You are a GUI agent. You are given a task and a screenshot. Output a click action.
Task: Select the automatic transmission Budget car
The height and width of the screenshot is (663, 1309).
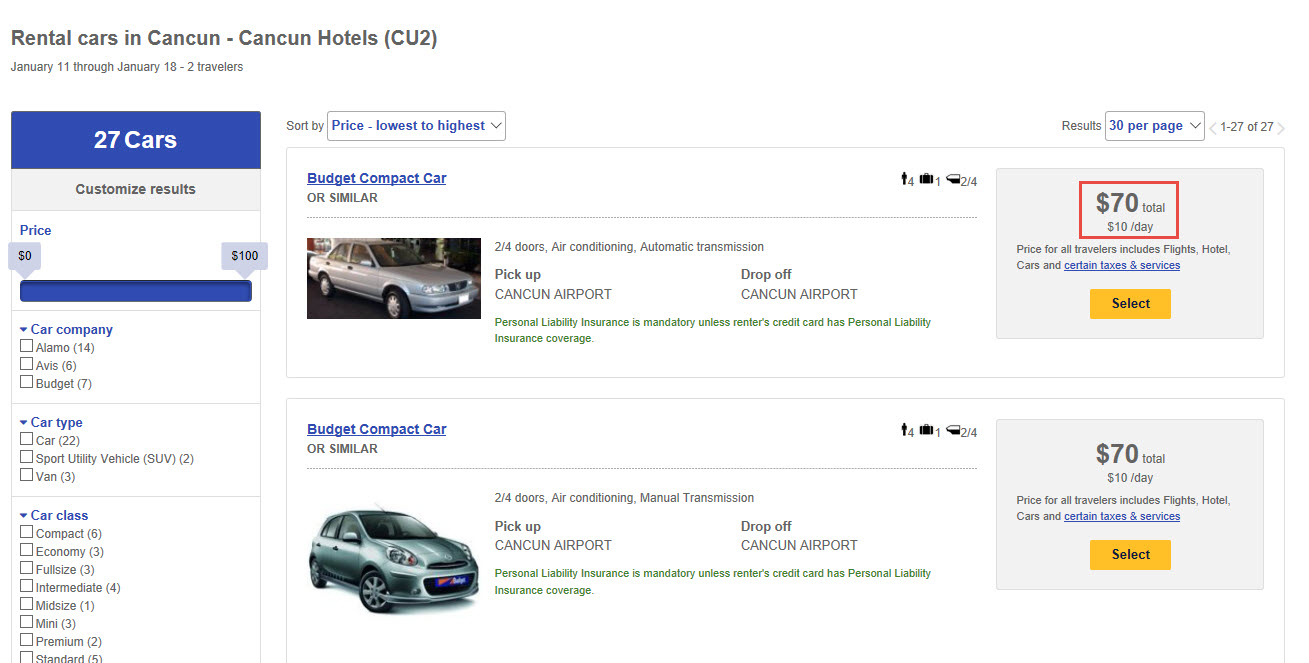tap(1130, 304)
